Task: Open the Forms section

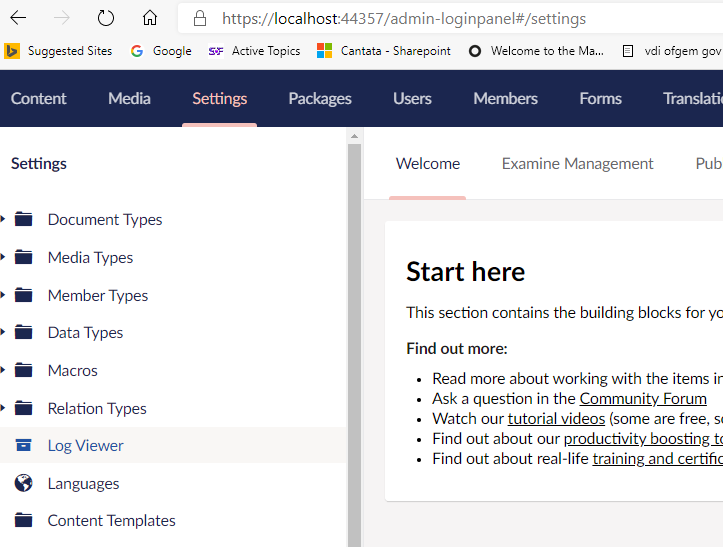Action: tap(600, 98)
